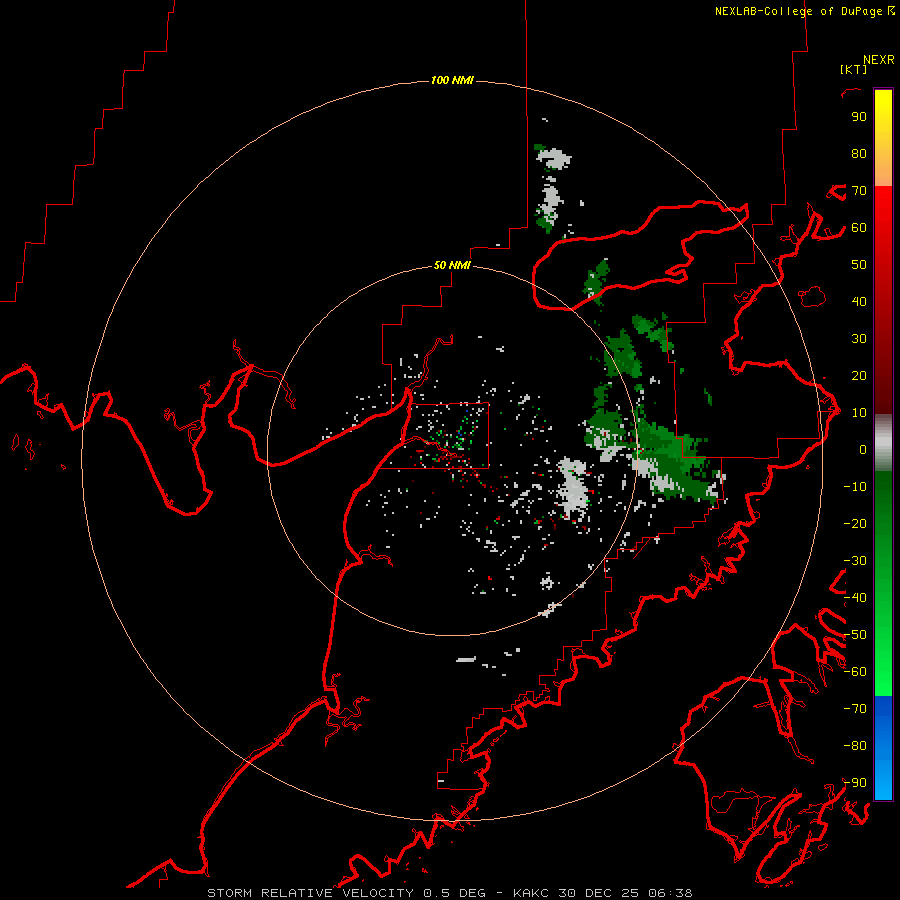The width and height of the screenshot is (900, 900).
Task: Click the 90 value on velocity scale
Action: click(859, 117)
